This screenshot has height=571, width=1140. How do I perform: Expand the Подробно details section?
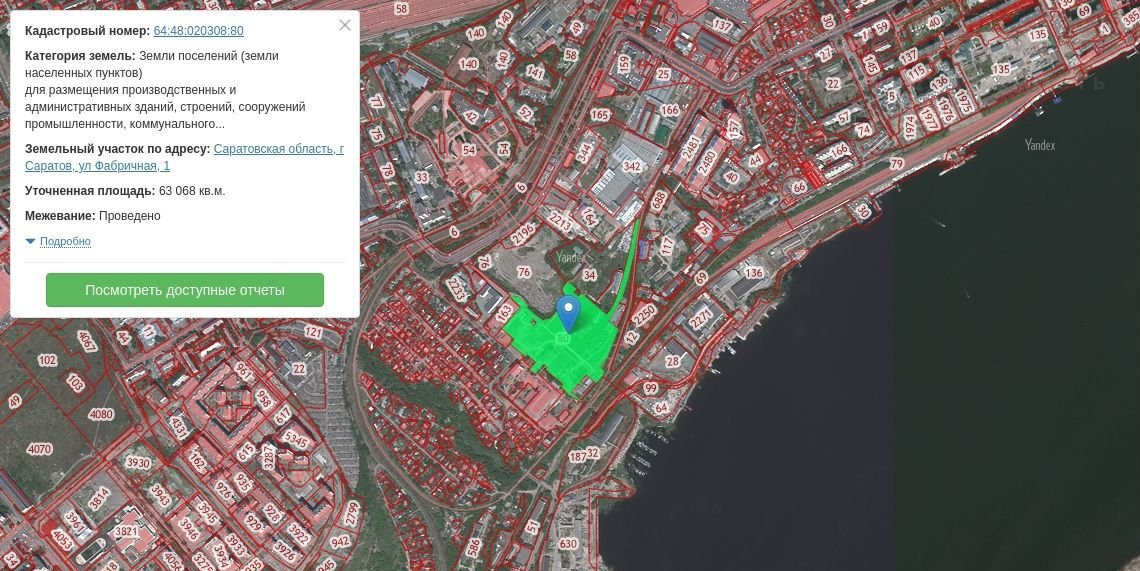pyautogui.click(x=65, y=242)
